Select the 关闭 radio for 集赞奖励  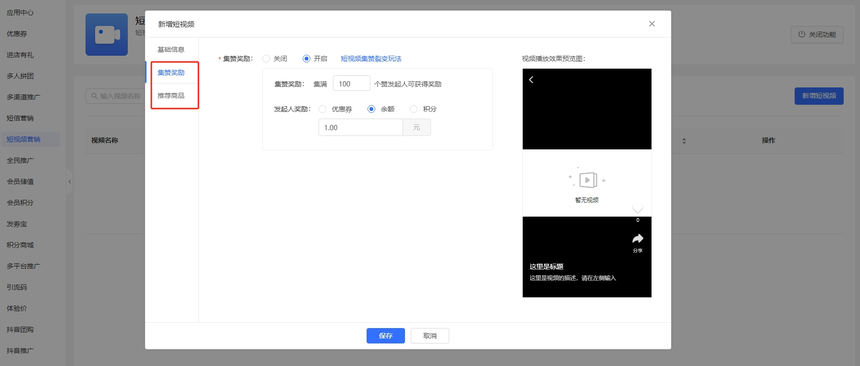point(266,59)
